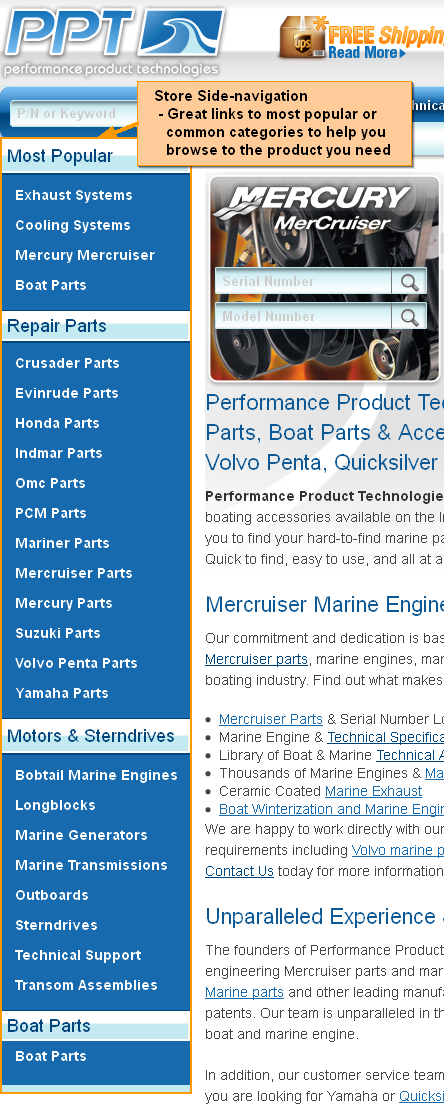Click the Read More arrow link

point(366,53)
